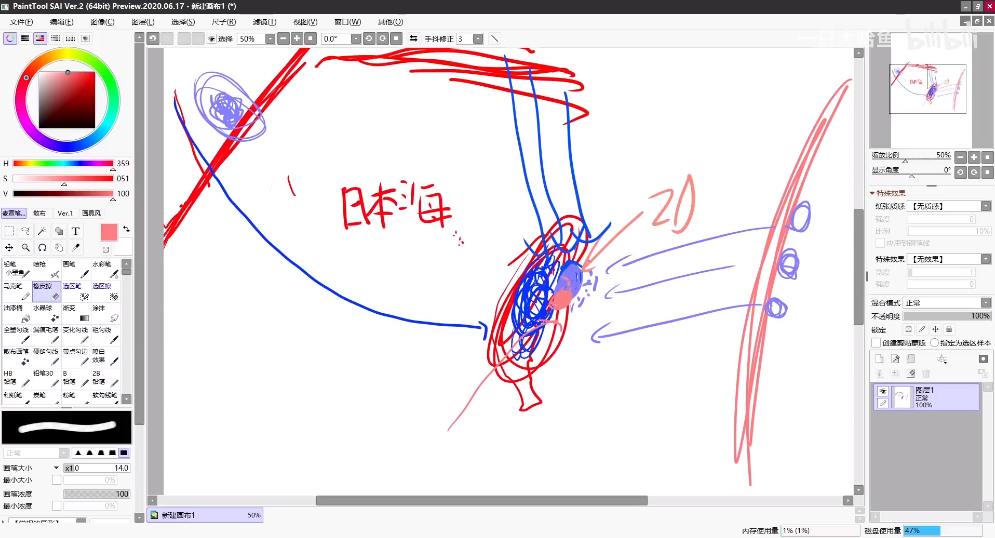Click the layer opacity 100% slider
This screenshot has height=538, width=995.
coord(947,315)
